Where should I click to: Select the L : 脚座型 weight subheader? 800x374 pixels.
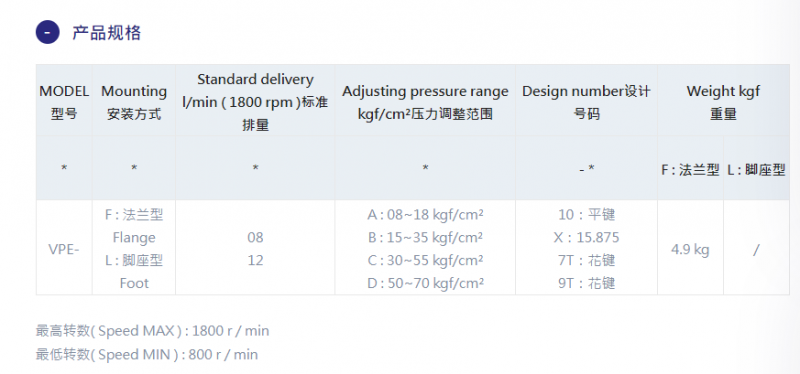756,170
